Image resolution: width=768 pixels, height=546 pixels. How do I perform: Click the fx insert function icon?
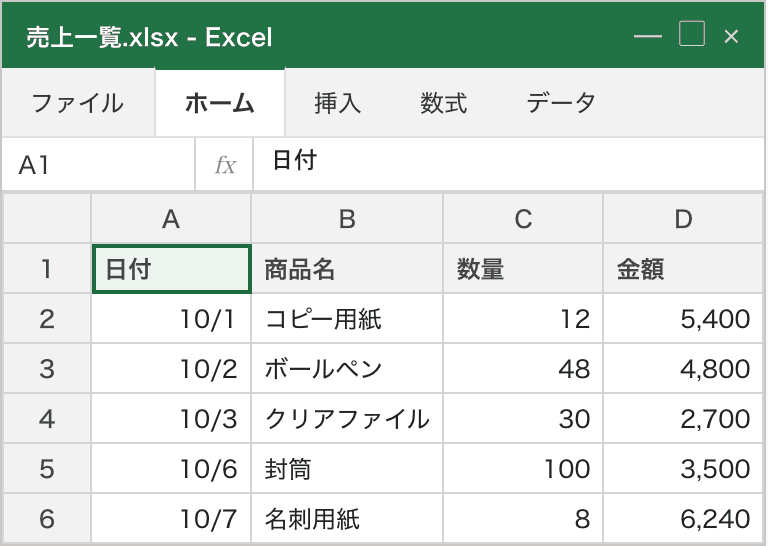tap(225, 165)
